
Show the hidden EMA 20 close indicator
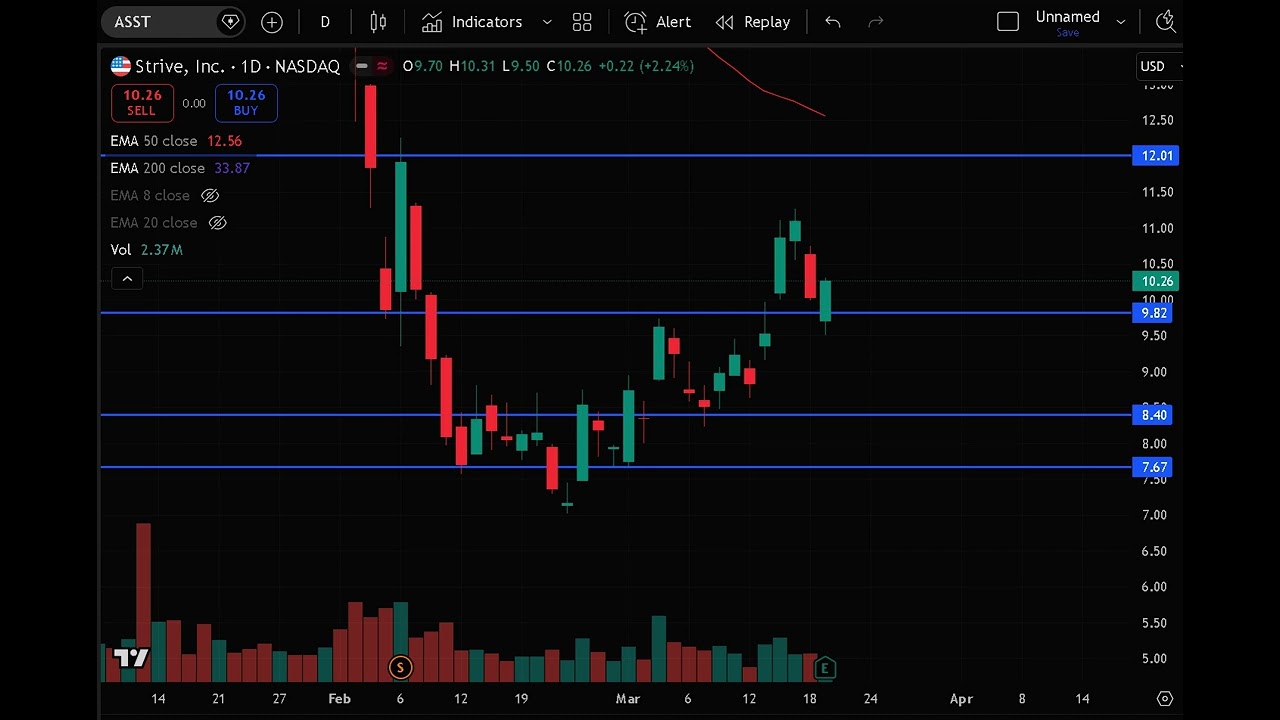pos(217,222)
